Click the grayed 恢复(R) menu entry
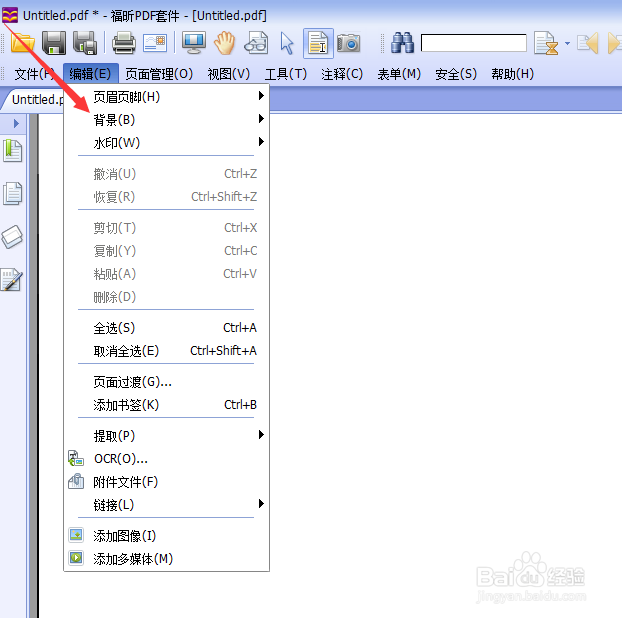Screen dimensions: 622x618 (x=167, y=197)
